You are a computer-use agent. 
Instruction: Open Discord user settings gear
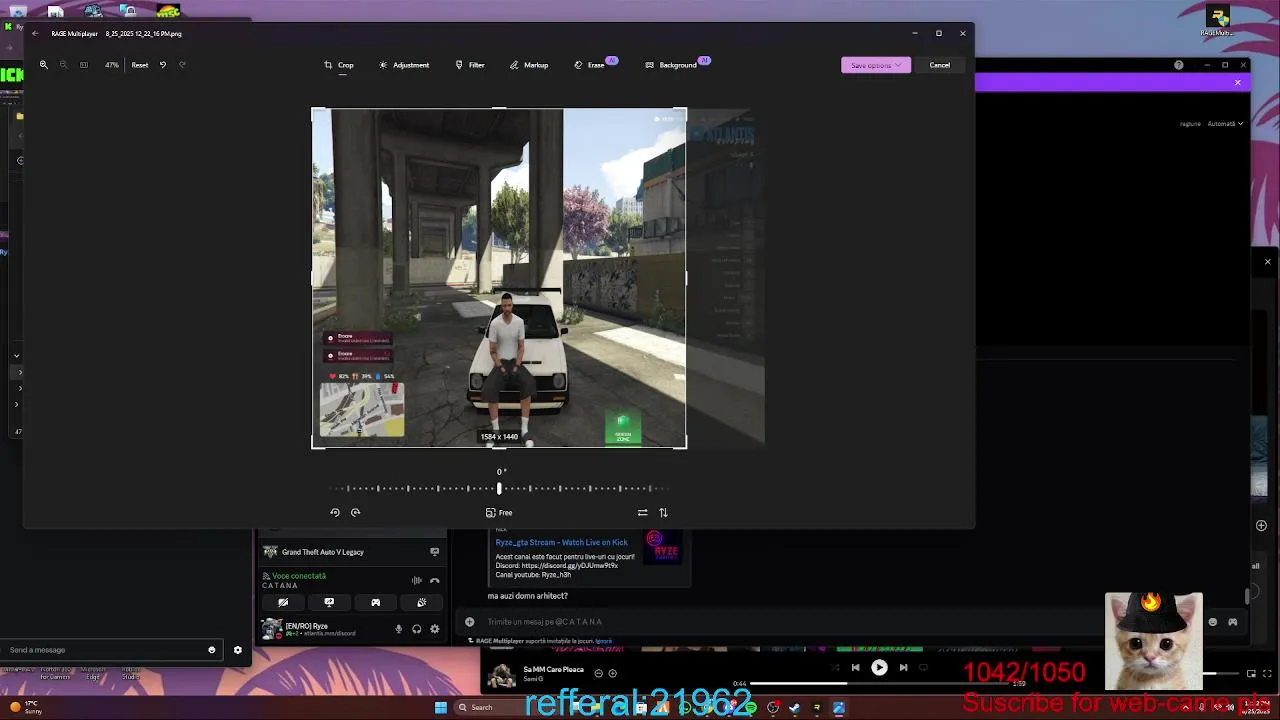click(434, 629)
